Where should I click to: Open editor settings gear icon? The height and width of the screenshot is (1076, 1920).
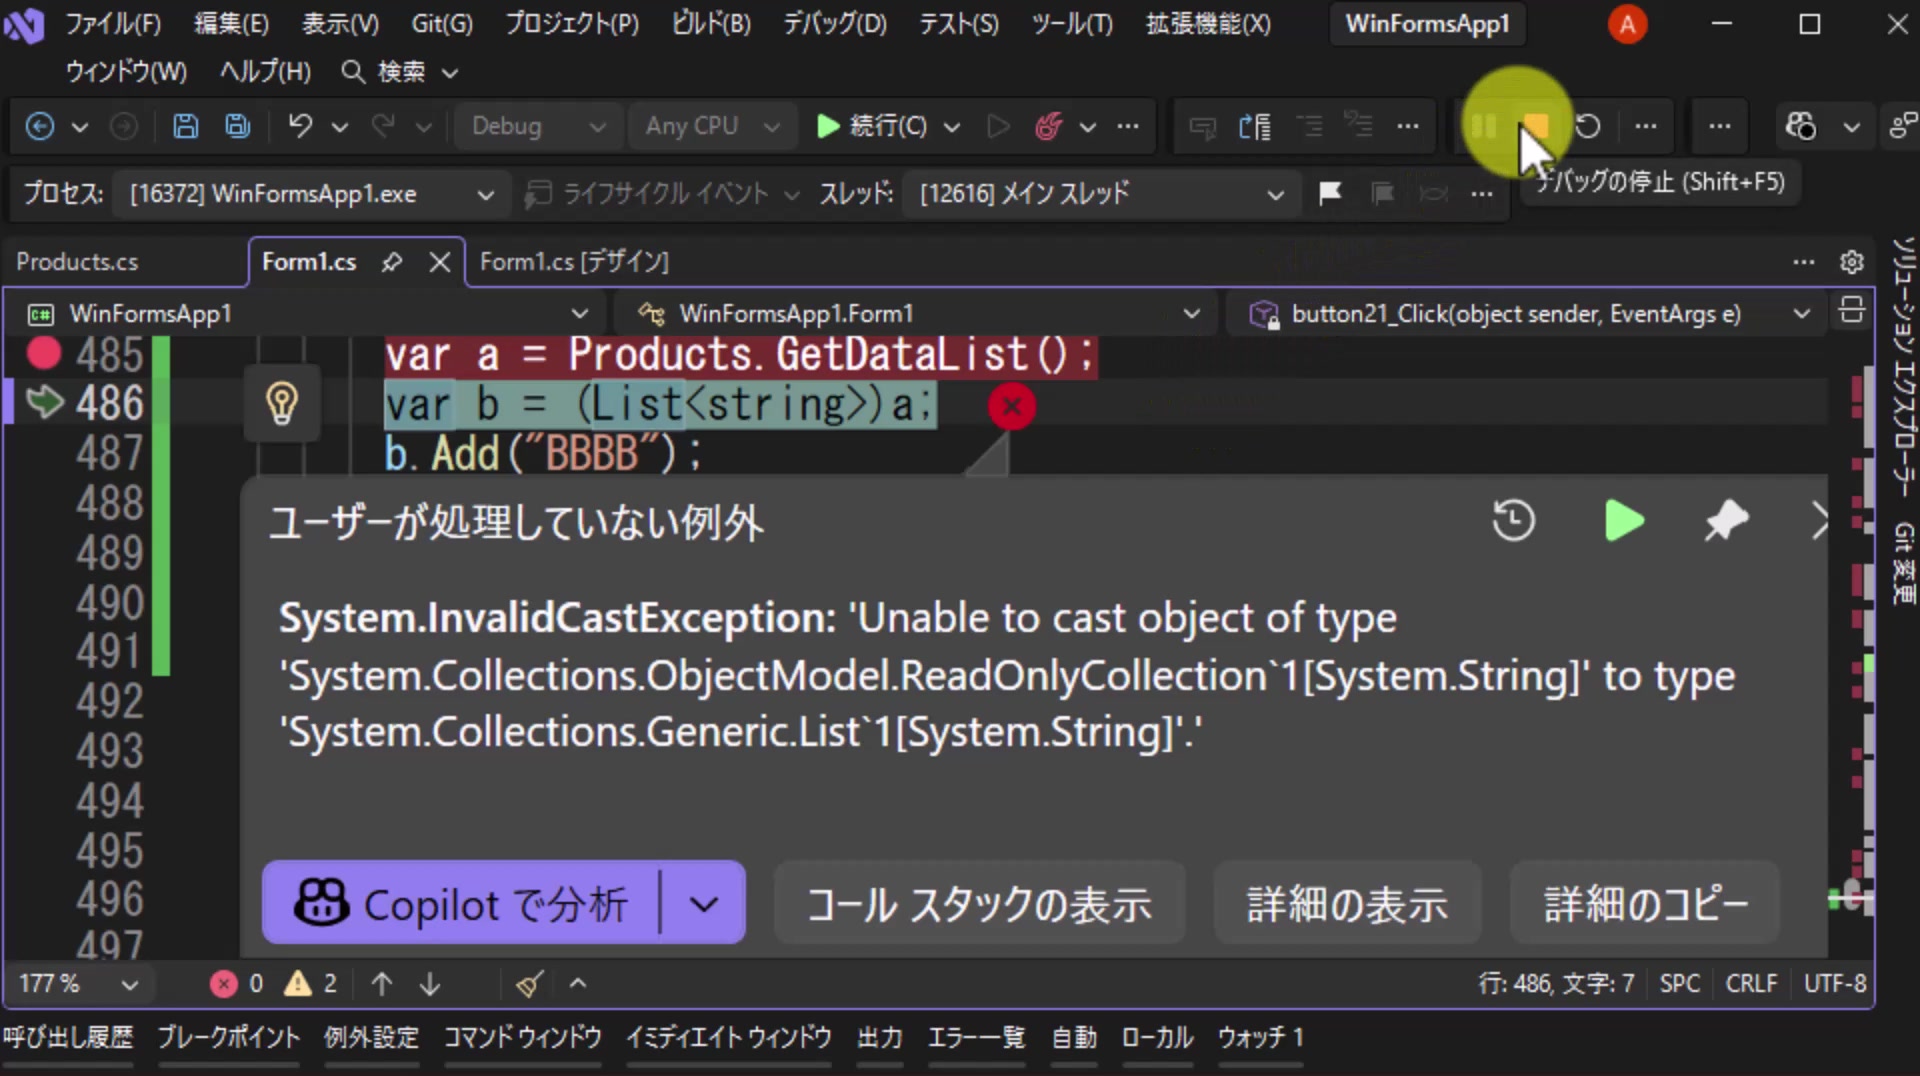click(x=1852, y=262)
